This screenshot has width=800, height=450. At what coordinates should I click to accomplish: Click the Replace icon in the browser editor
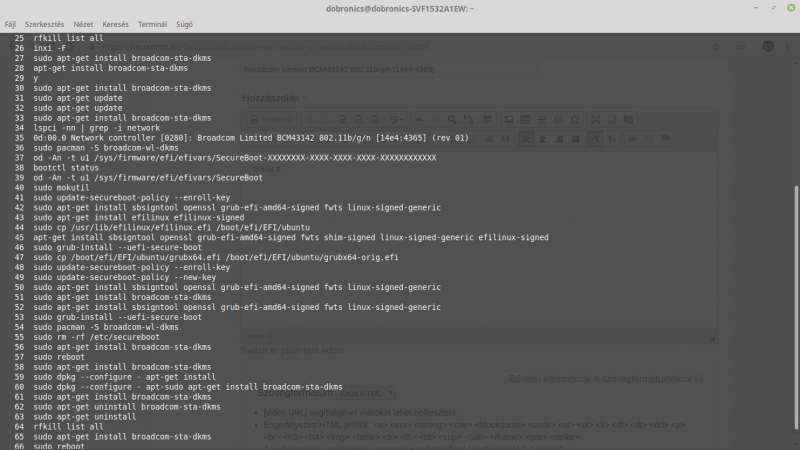(x=468, y=119)
